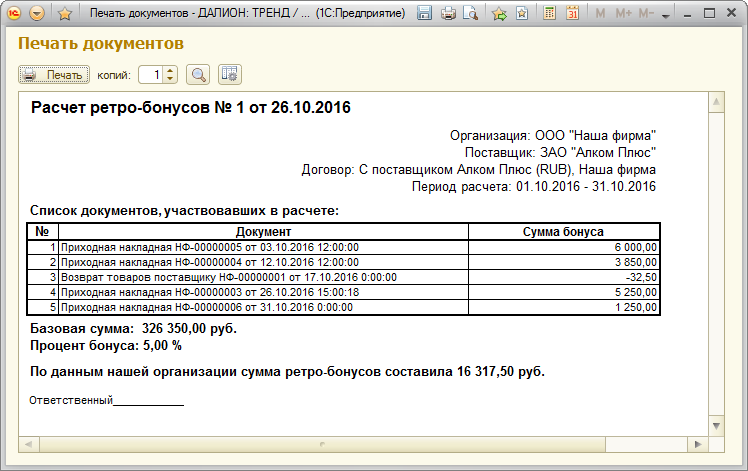Screen dimensions: 748x471
Task: Open the history star-page icon
Action: click(x=522, y=13)
